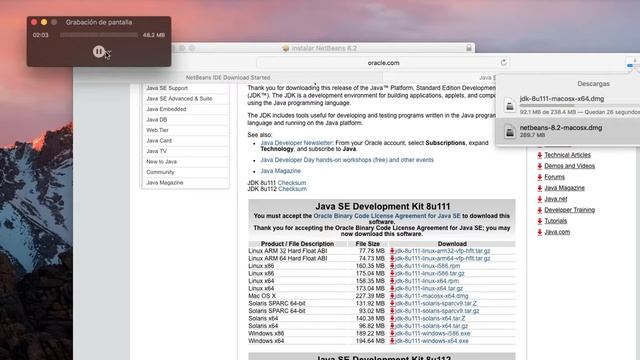Open Java Developer Day workshops link
640x360 pixels.
[x=347, y=160]
